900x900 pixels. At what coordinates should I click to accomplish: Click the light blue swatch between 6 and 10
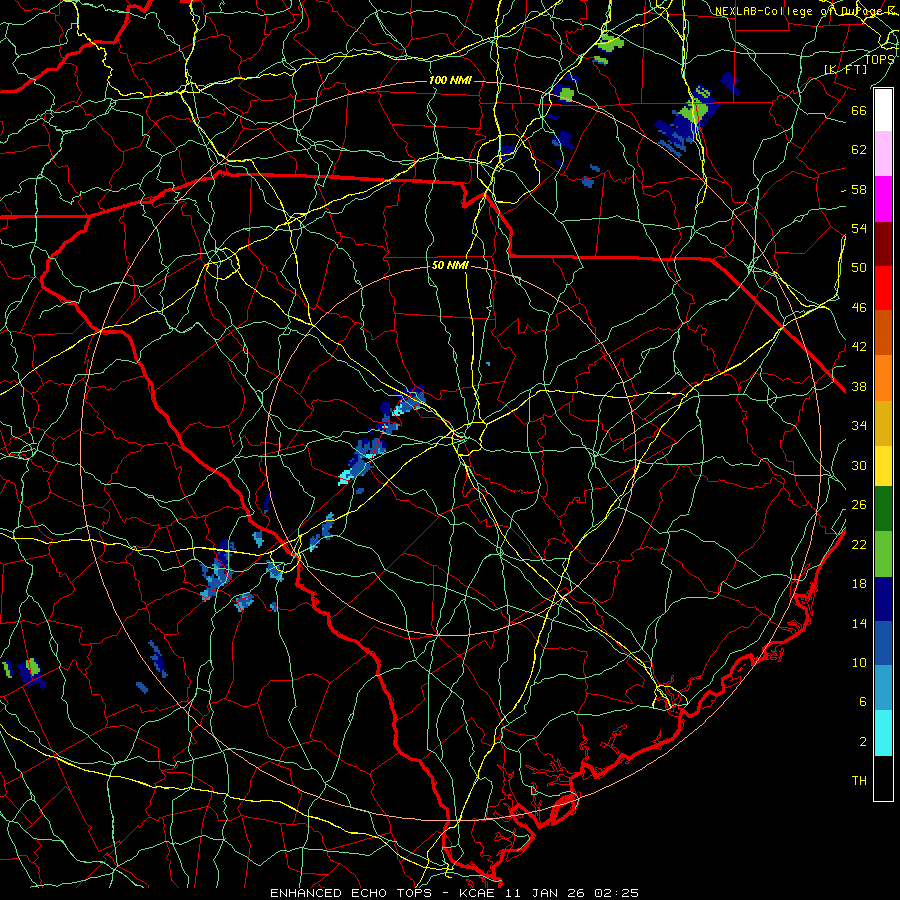(883, 687)
